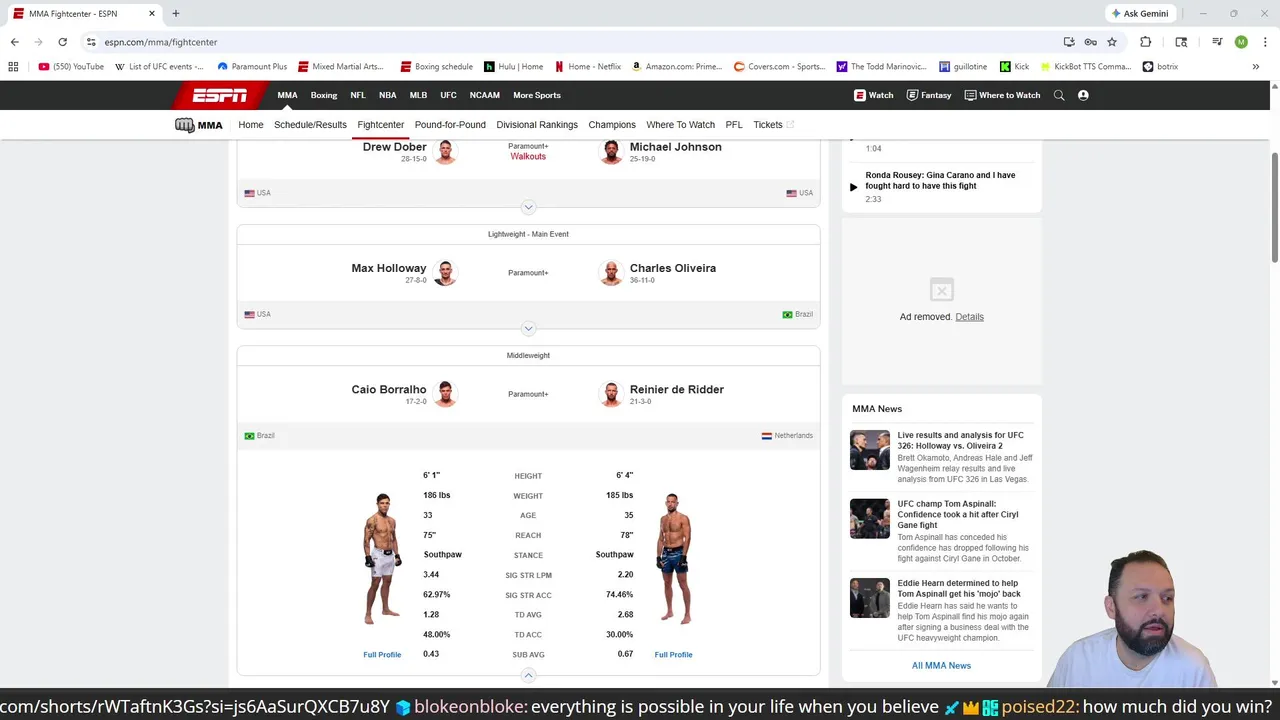Open the Fightcenter tab
The width and height of the screenshot is (1280, 720).
pos(381,125)
